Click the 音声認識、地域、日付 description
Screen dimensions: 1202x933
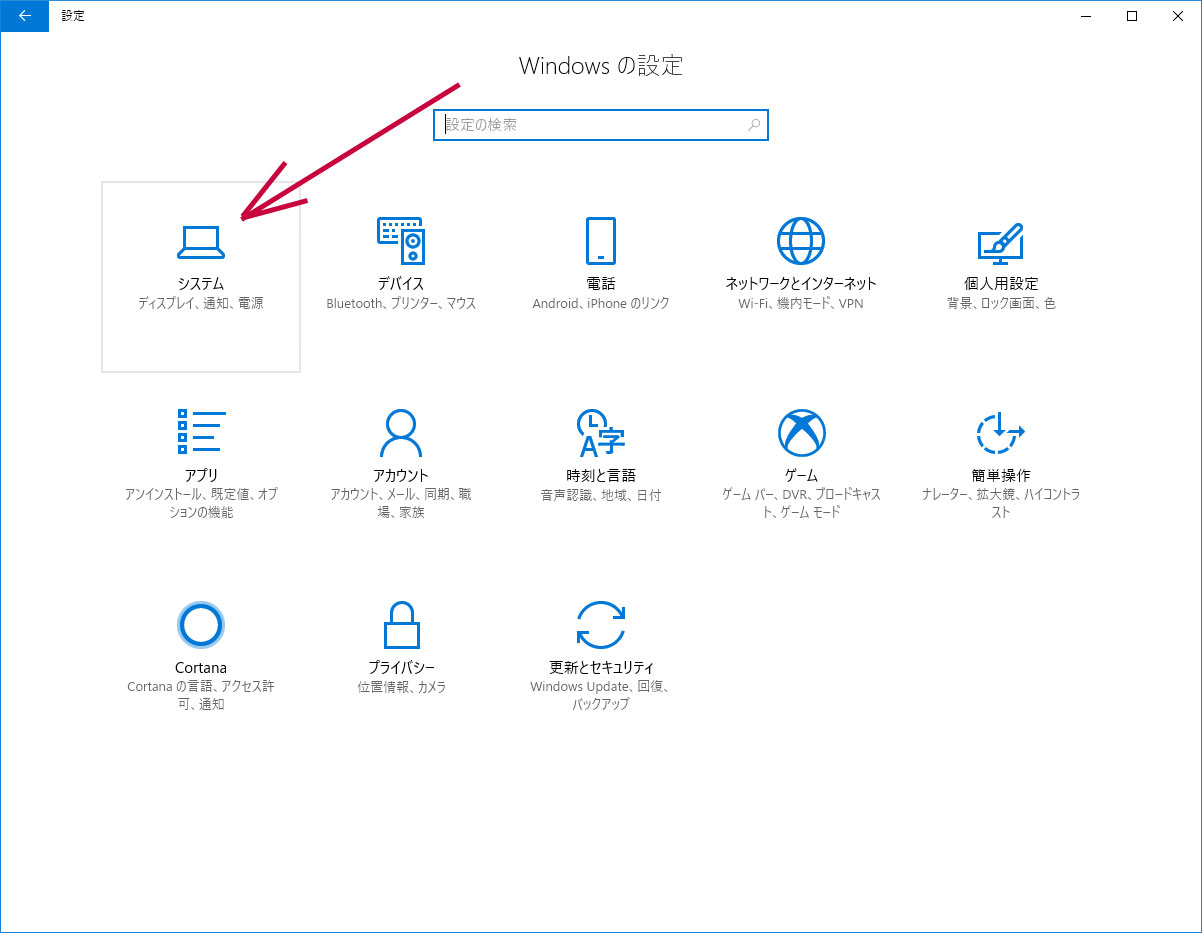point(601,495)
